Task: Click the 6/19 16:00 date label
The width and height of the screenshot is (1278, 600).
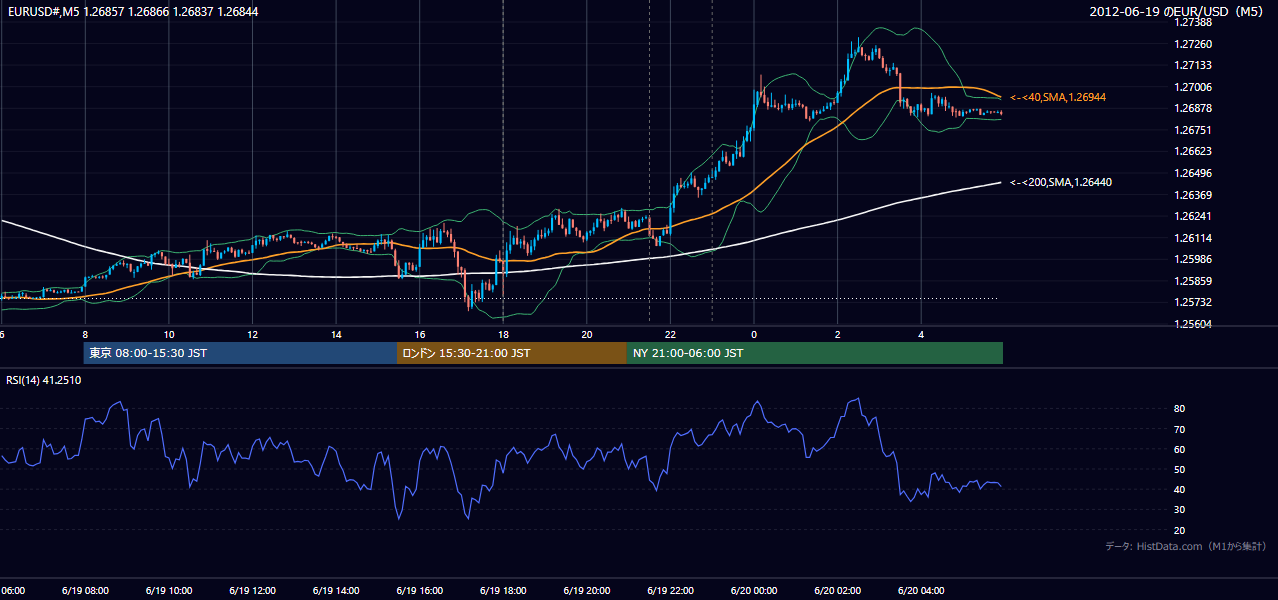Action: tap(419, 590)
